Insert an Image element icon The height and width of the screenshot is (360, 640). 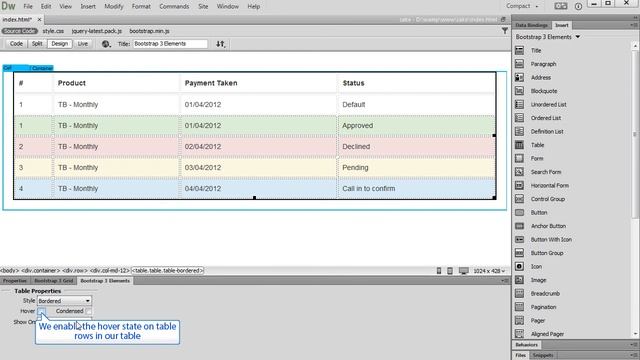tap(519, 280)
